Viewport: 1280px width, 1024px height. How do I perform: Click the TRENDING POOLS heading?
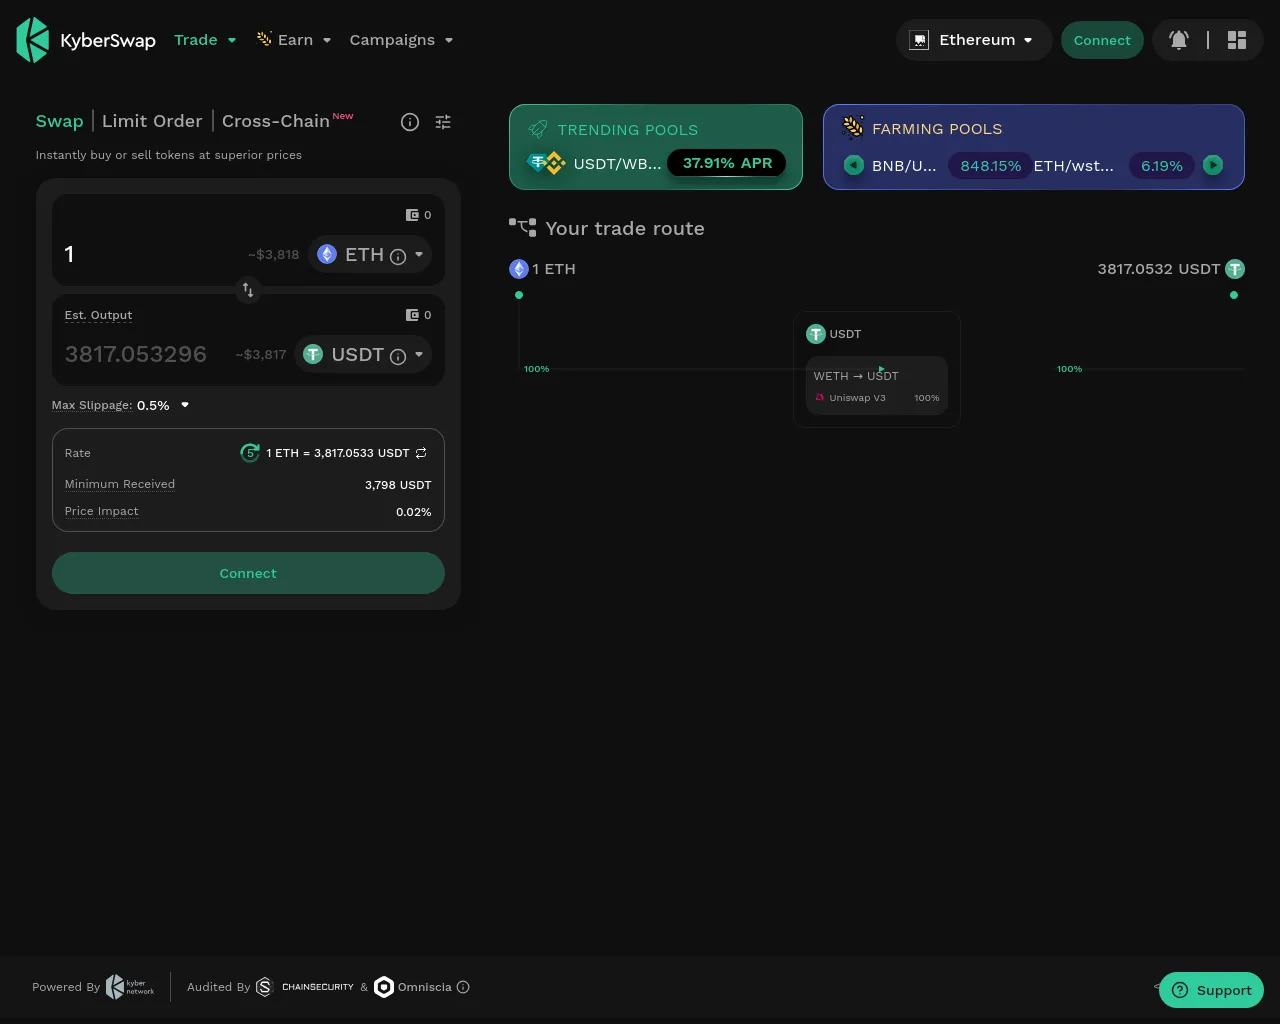click(628, 130)
